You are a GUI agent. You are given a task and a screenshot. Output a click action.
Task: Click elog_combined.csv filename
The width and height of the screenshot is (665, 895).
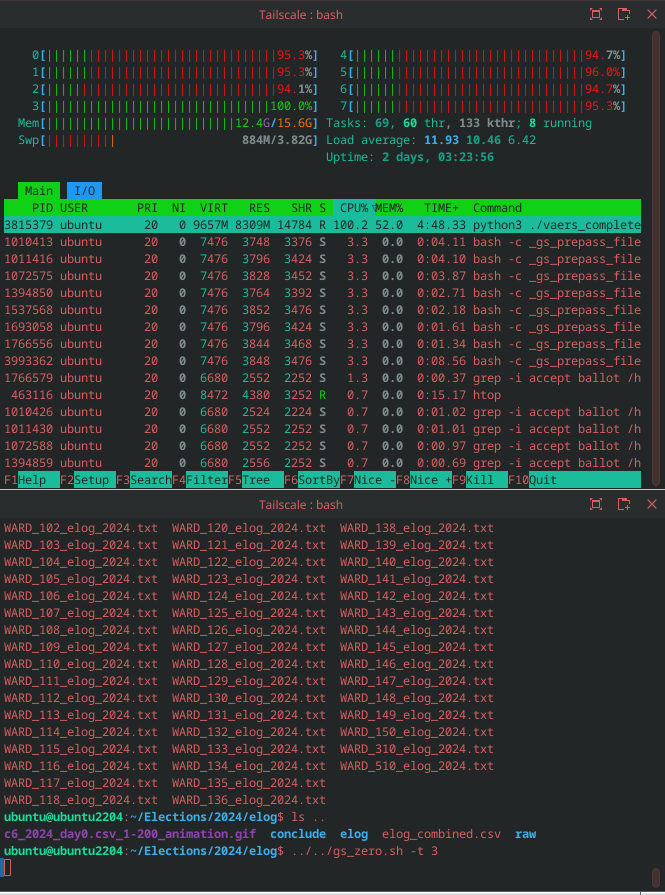[x=441, y=834]
